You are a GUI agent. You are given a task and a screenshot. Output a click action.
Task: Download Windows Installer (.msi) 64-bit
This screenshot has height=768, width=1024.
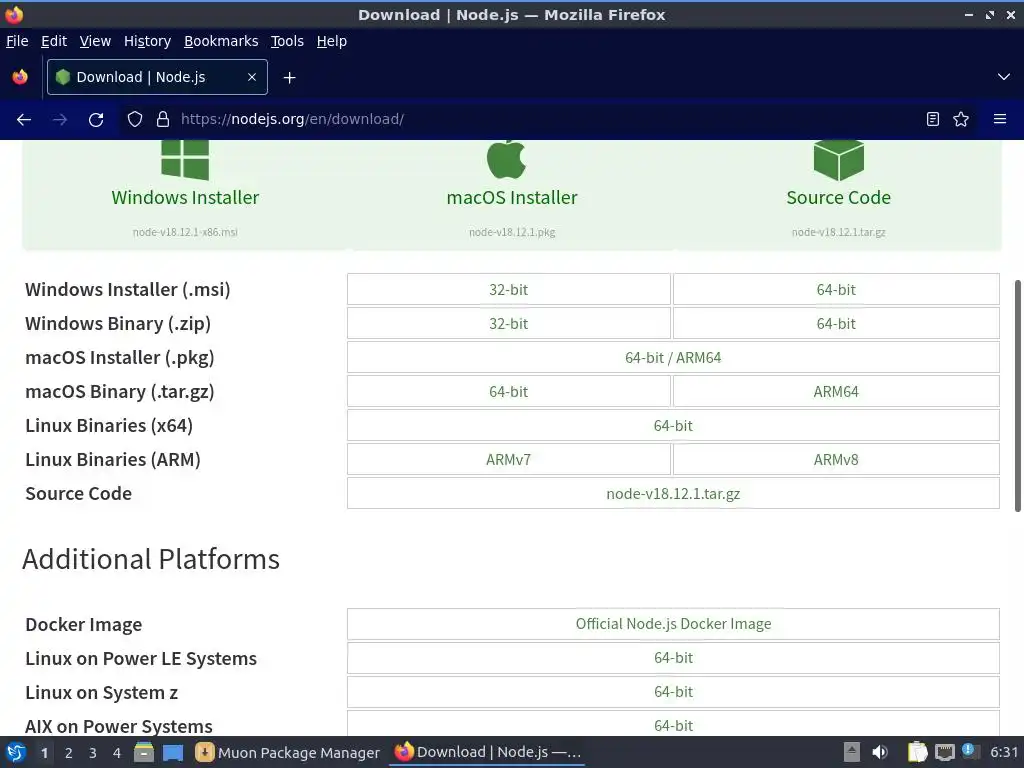click(836, 289)
